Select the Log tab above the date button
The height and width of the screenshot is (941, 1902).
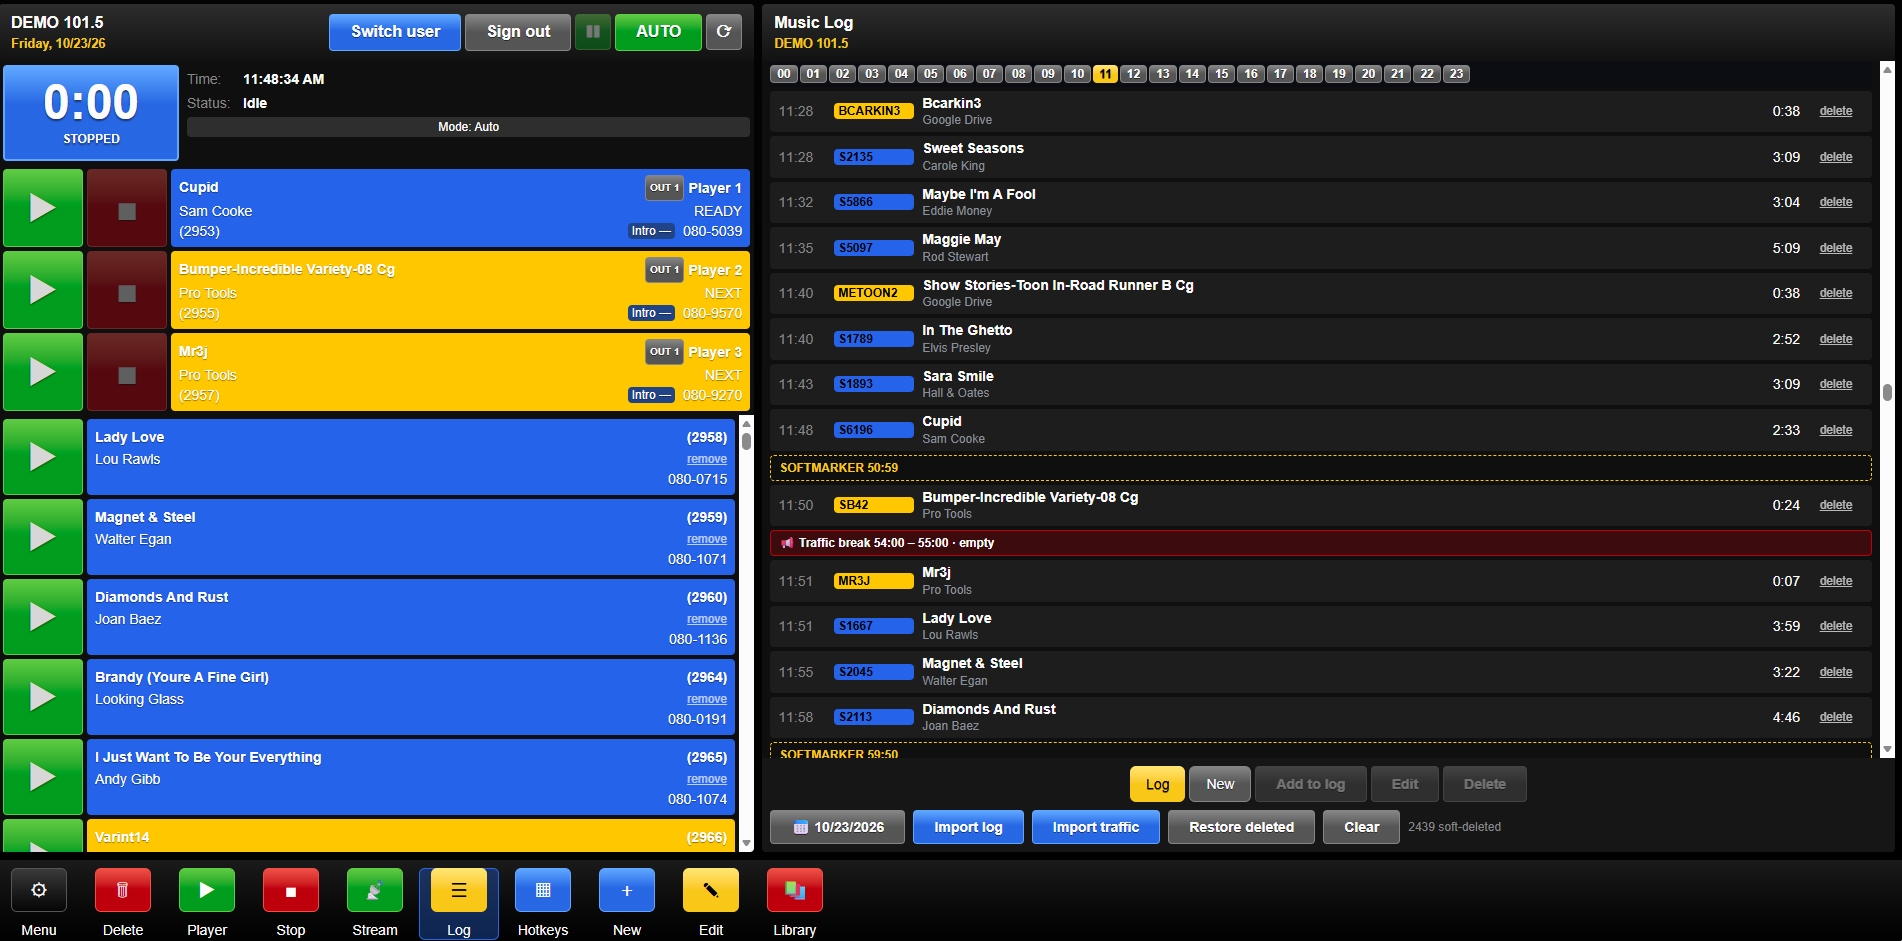pos(1157,784)
